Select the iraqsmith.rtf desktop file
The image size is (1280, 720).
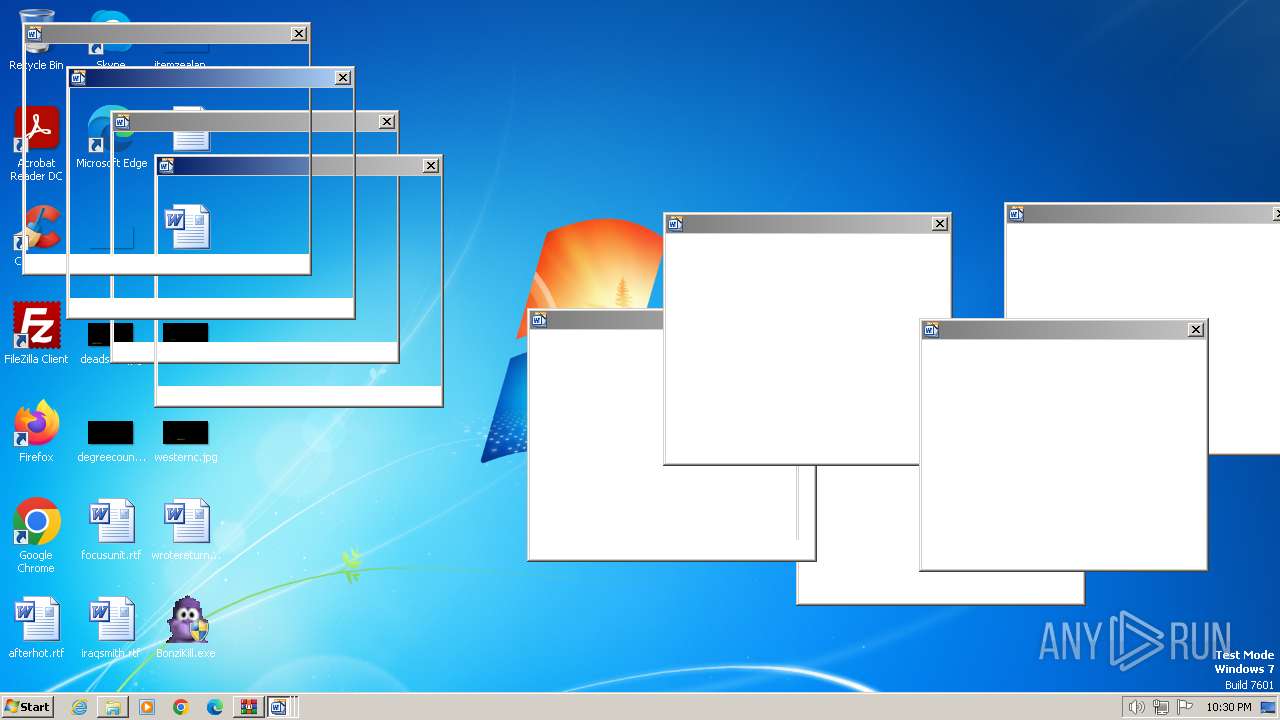coord(111,628)
